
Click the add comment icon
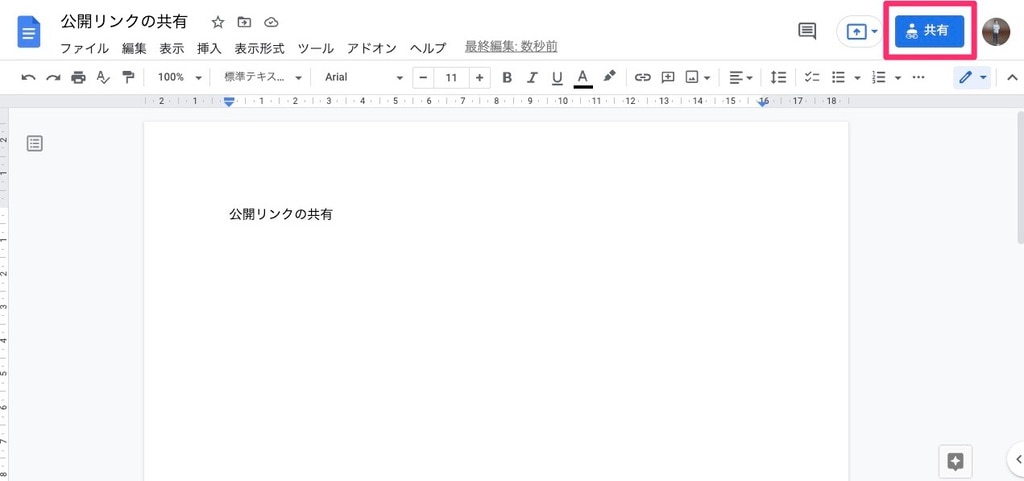tap(667, 78)
